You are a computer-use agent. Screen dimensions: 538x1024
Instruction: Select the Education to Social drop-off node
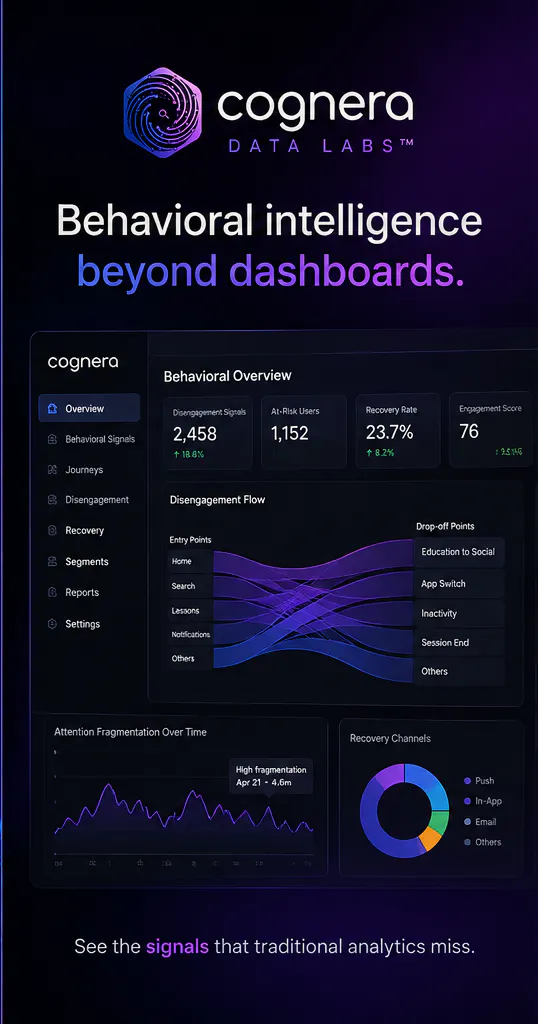459,552
